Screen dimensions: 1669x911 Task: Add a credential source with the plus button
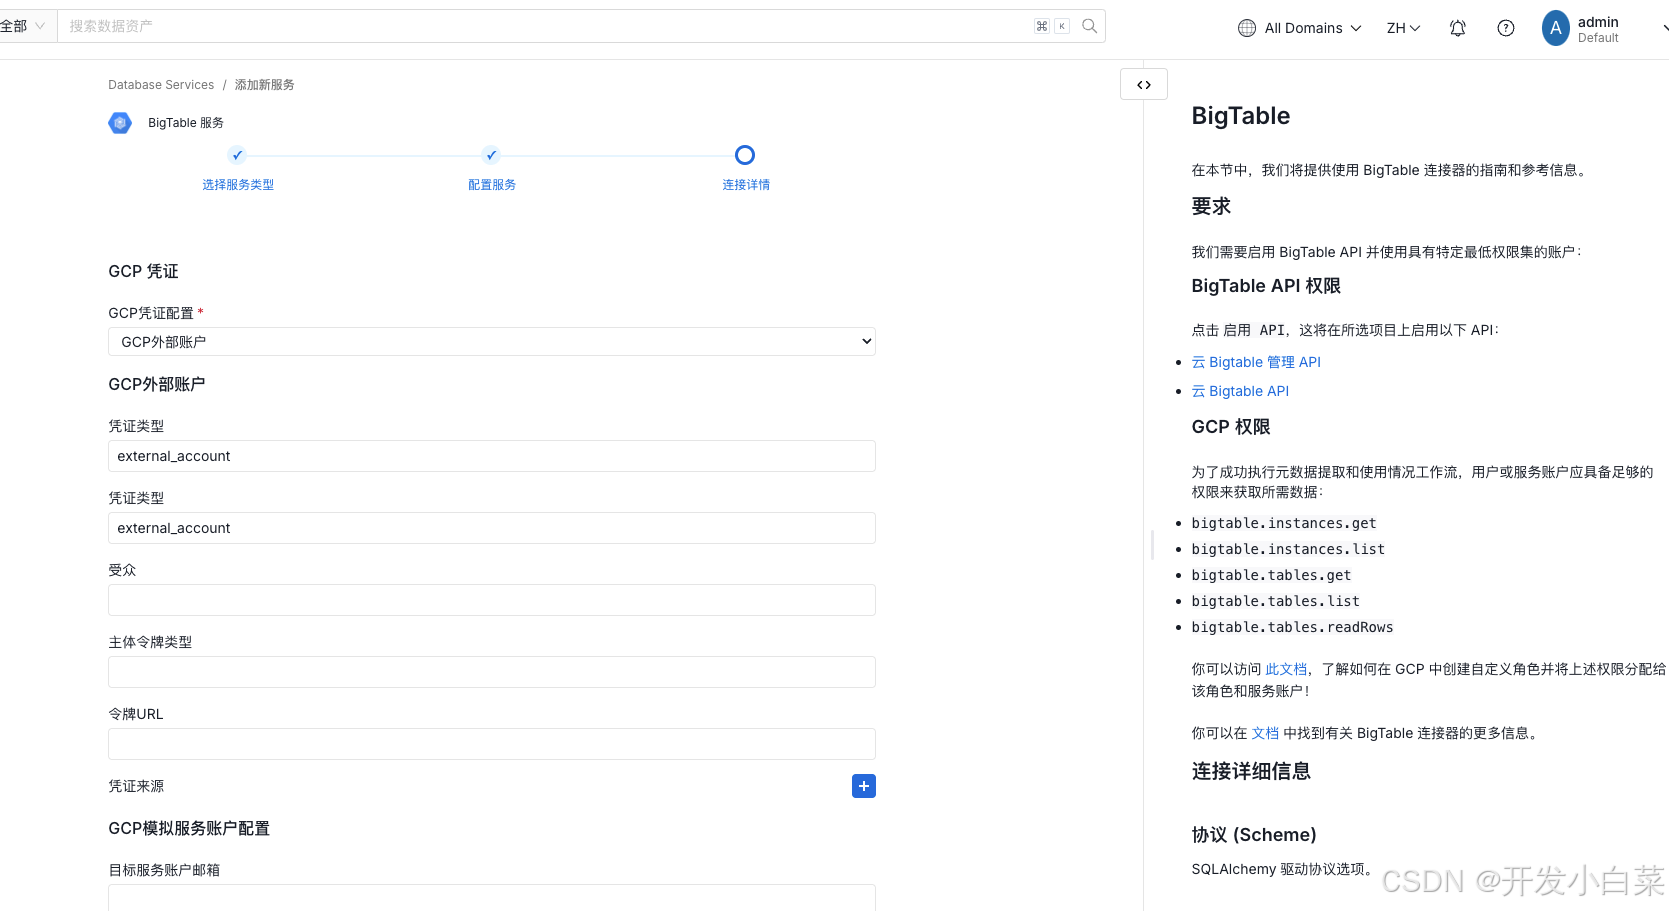tap(863, 786)
